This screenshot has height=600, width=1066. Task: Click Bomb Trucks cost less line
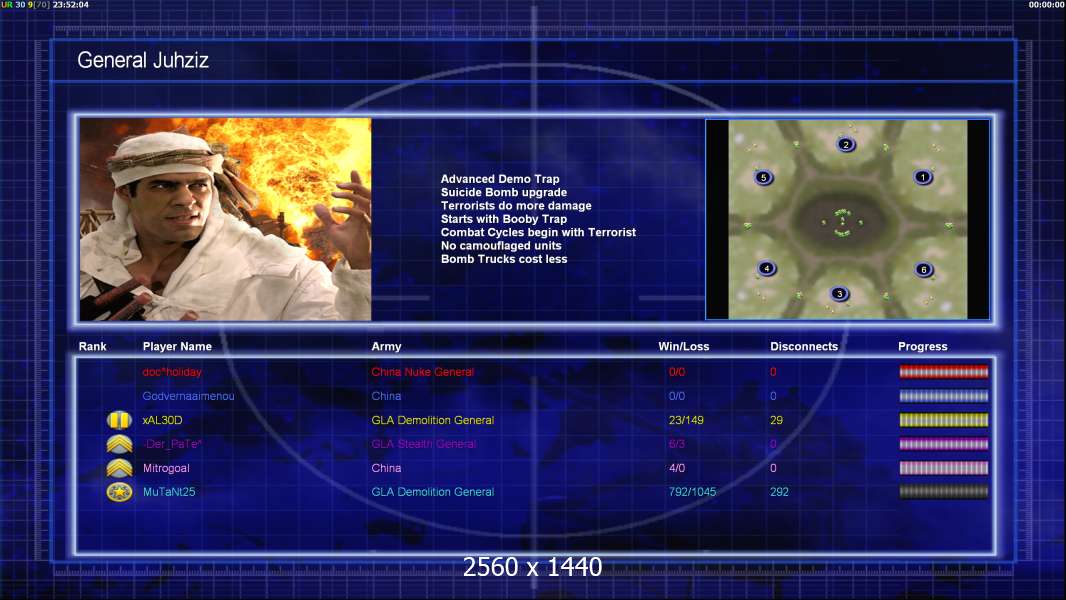504,259
